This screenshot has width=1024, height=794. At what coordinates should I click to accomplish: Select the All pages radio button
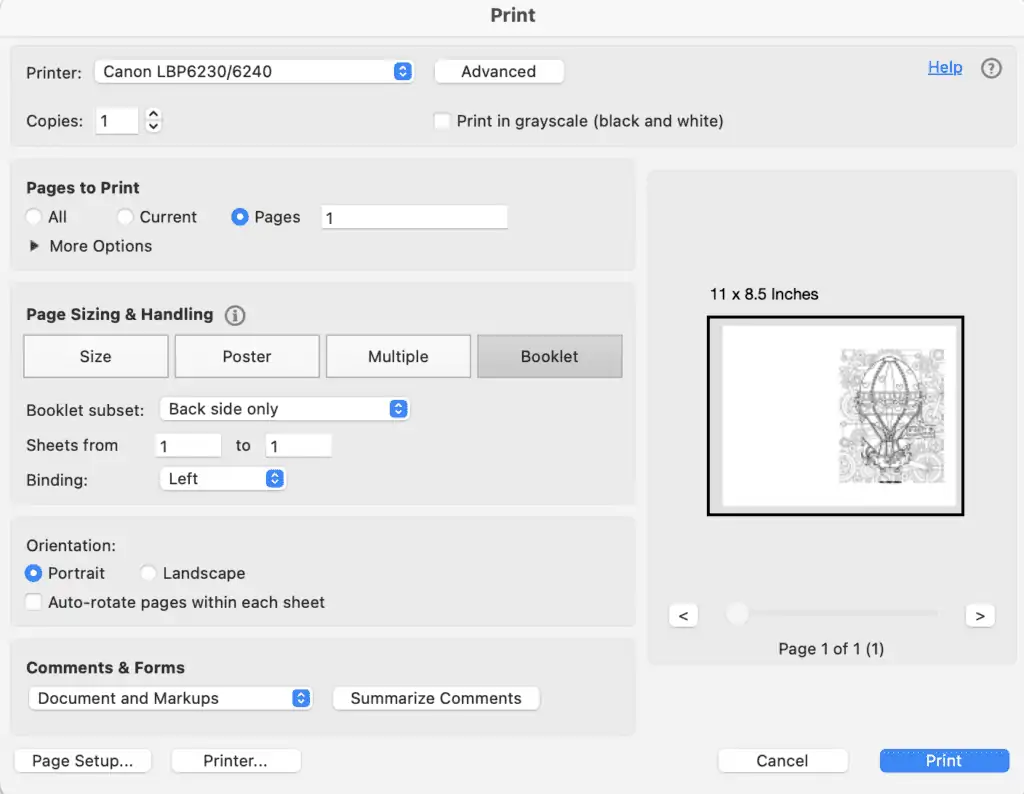[33, 217]
